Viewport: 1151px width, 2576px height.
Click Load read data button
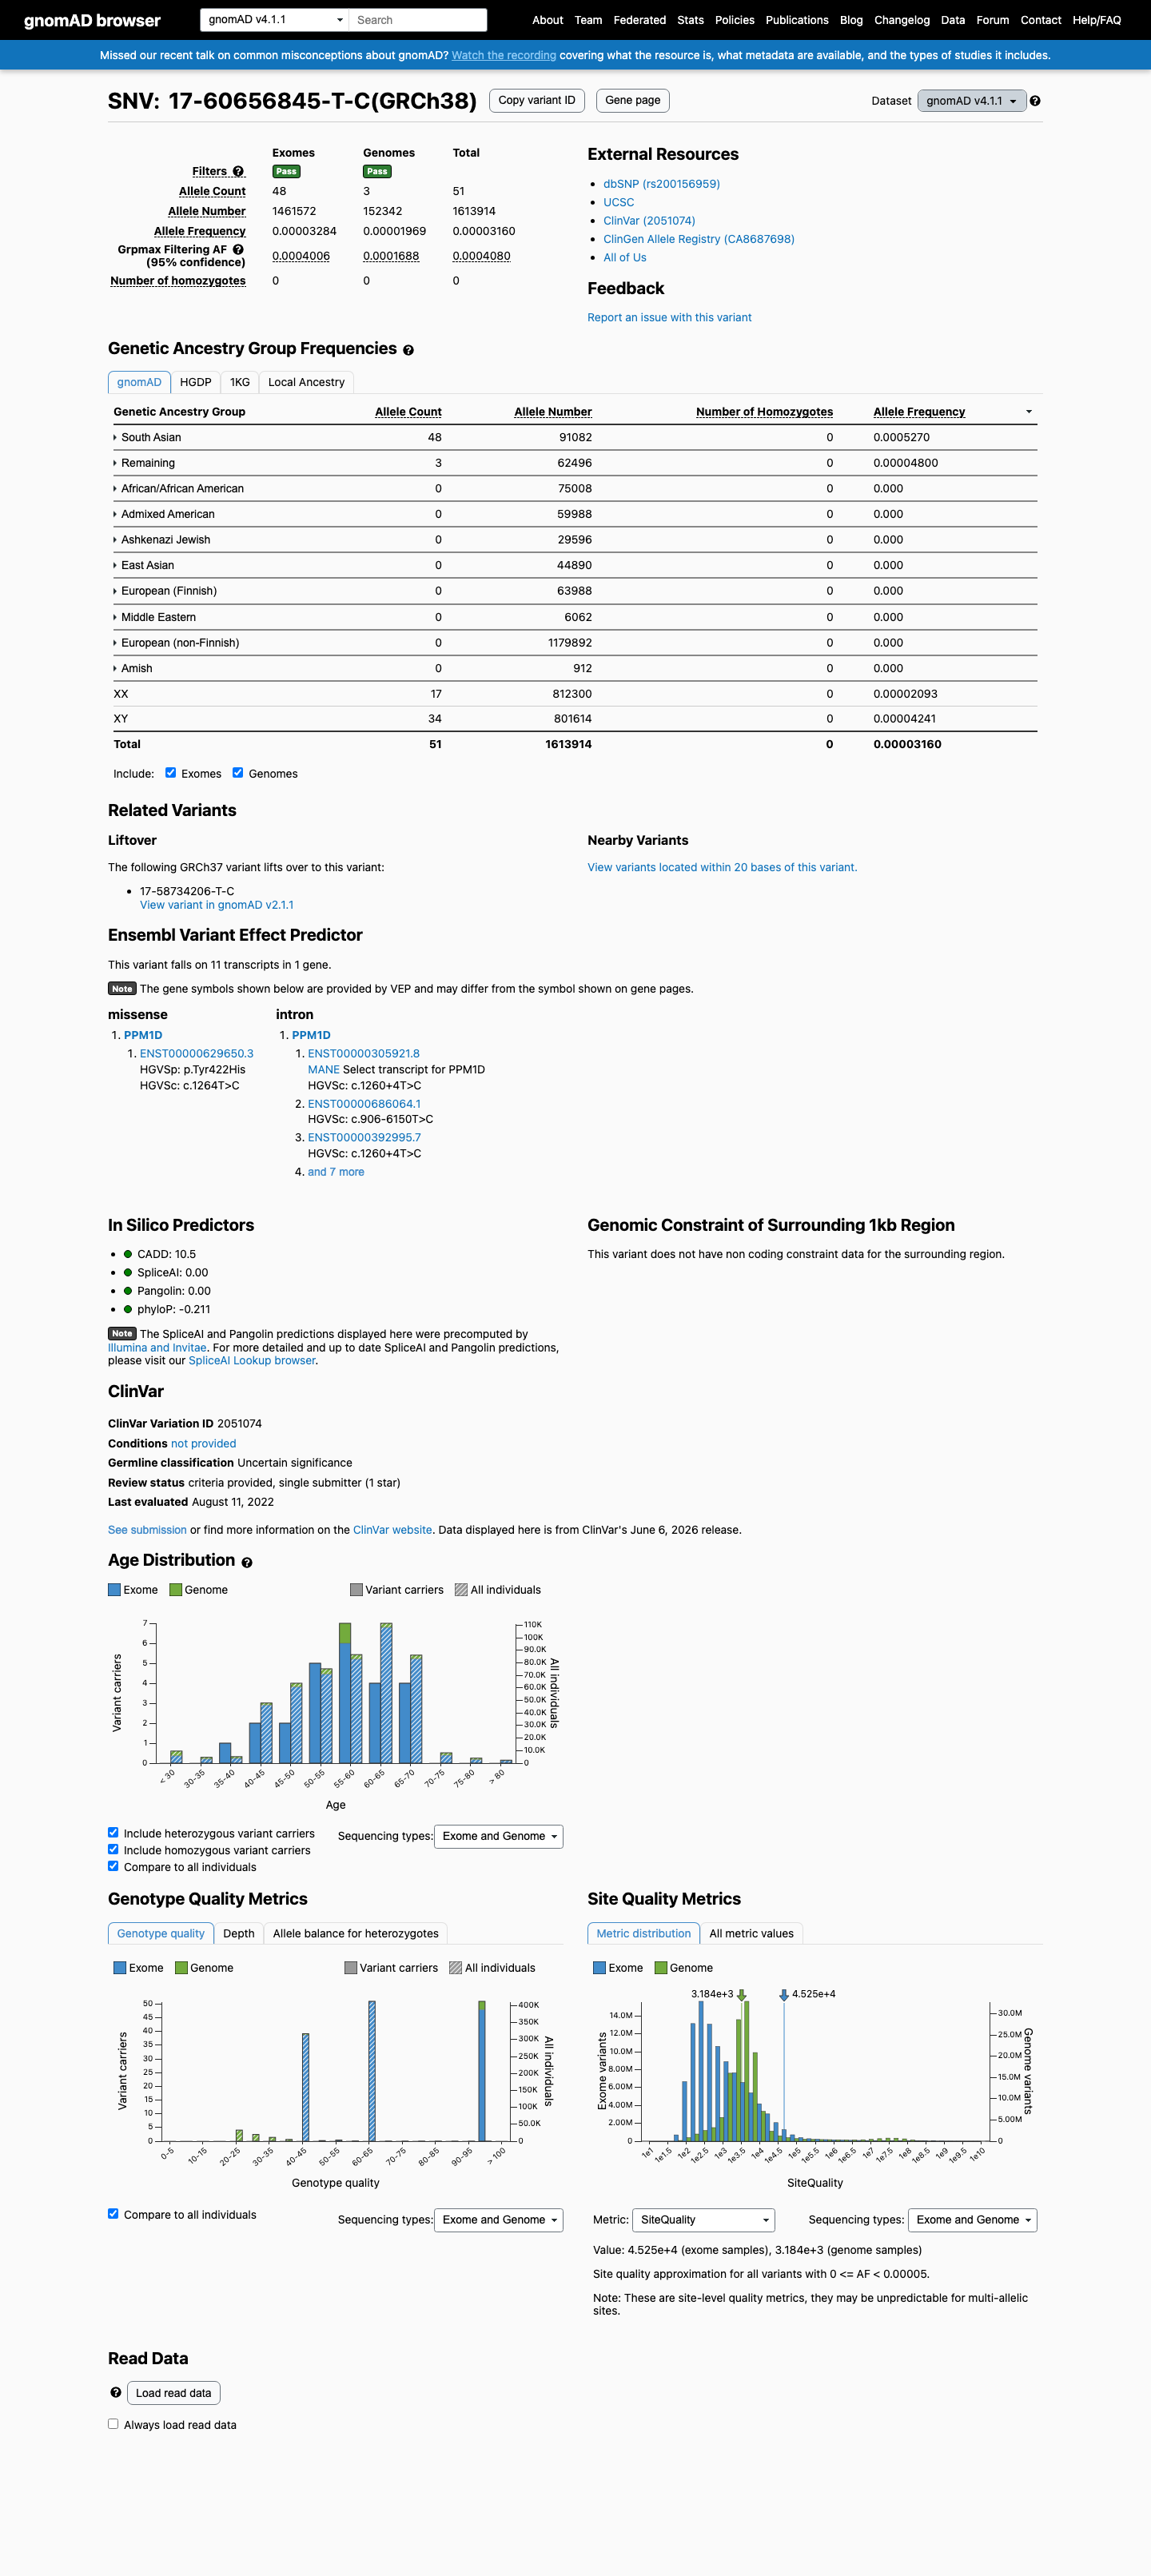(x=174, y=2393)
